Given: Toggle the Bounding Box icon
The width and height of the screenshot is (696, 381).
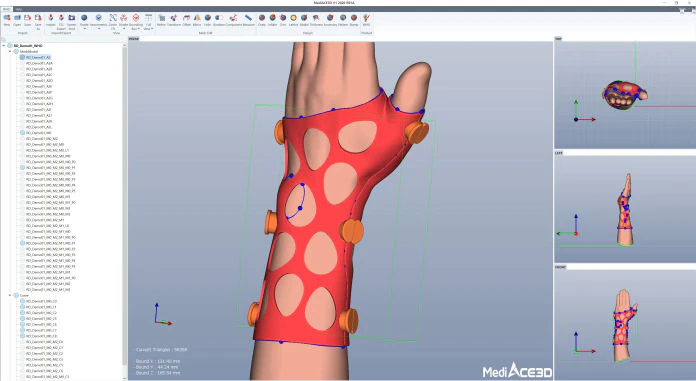Looking at the screenshot, I should point(136,18).
